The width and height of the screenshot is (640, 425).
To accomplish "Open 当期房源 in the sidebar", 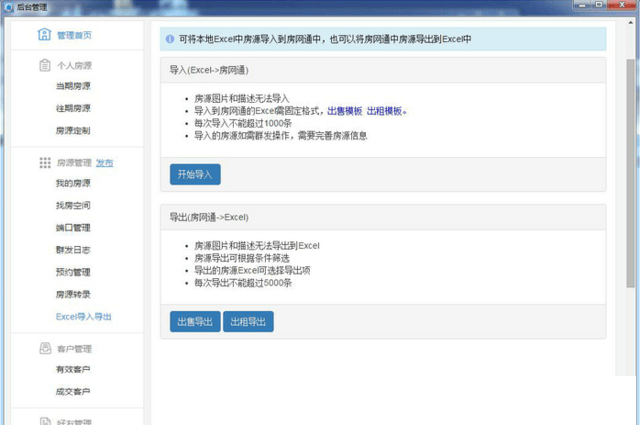I will pyautogui.click(x=73, y=86).
